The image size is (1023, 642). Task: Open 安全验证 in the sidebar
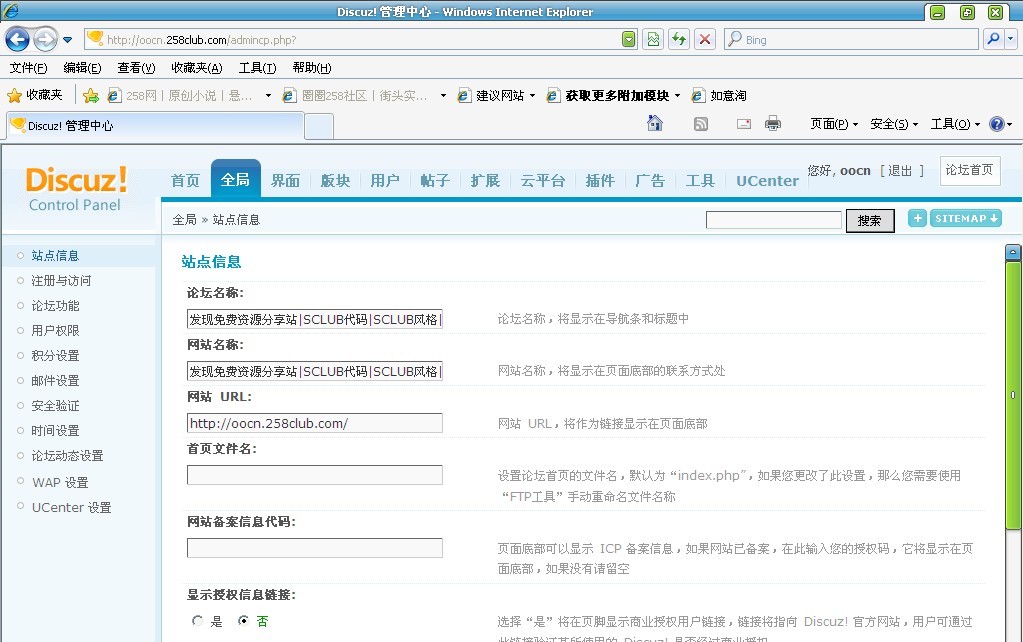pos(55,406)
